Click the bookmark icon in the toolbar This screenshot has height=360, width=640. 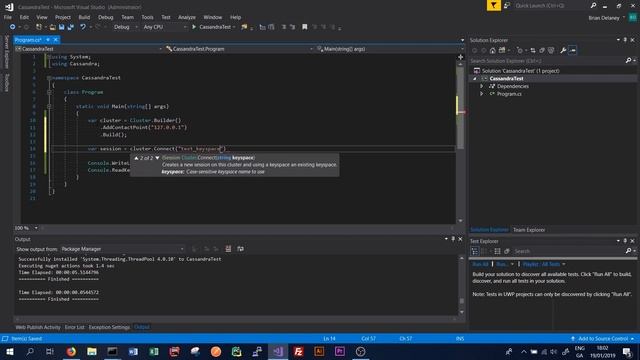click(304, 27)
